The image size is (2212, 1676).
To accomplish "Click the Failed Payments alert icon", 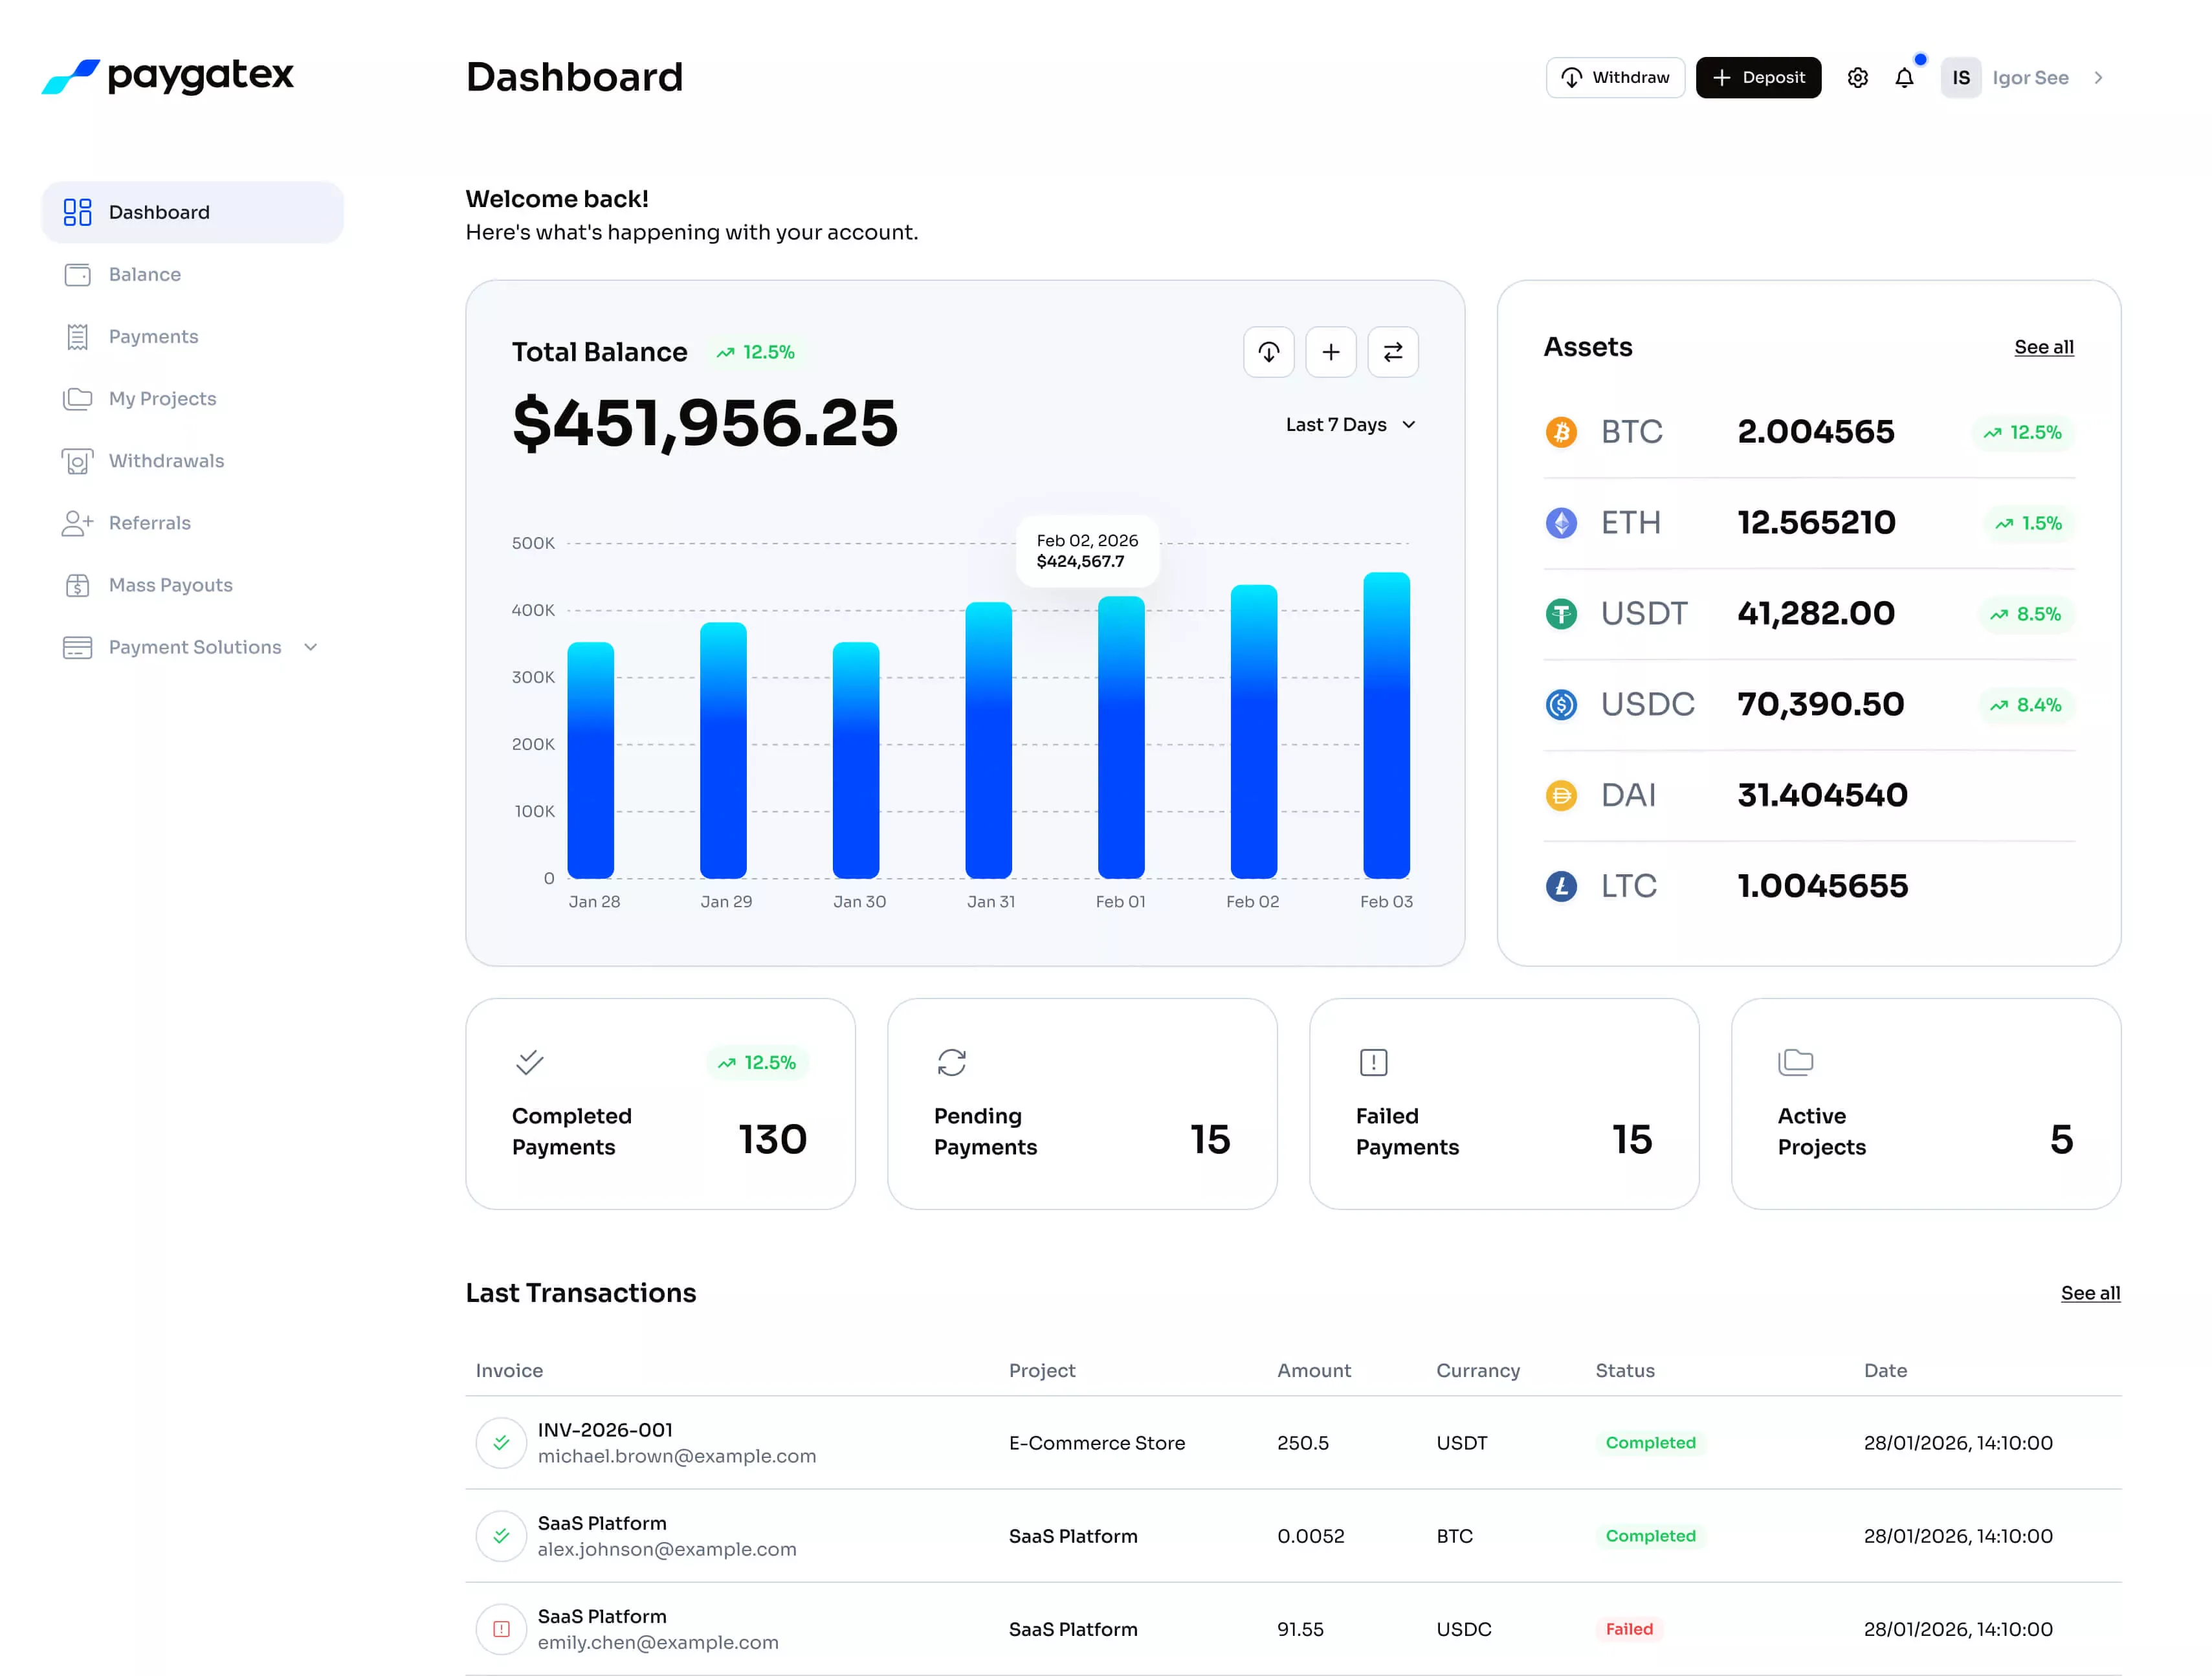I will pyautogui.click(x=1373, y=1062).
